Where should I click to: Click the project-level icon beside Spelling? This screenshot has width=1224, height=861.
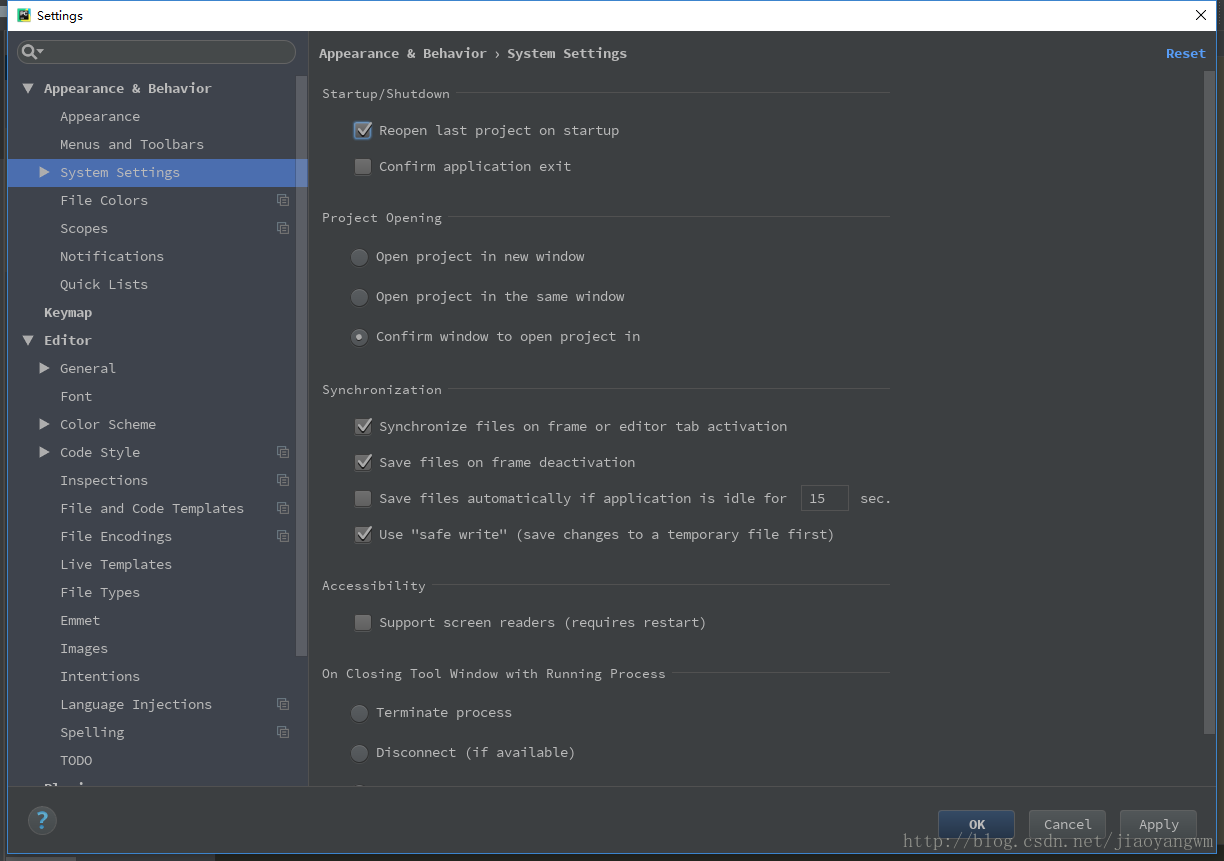click(x=283, y=732)
